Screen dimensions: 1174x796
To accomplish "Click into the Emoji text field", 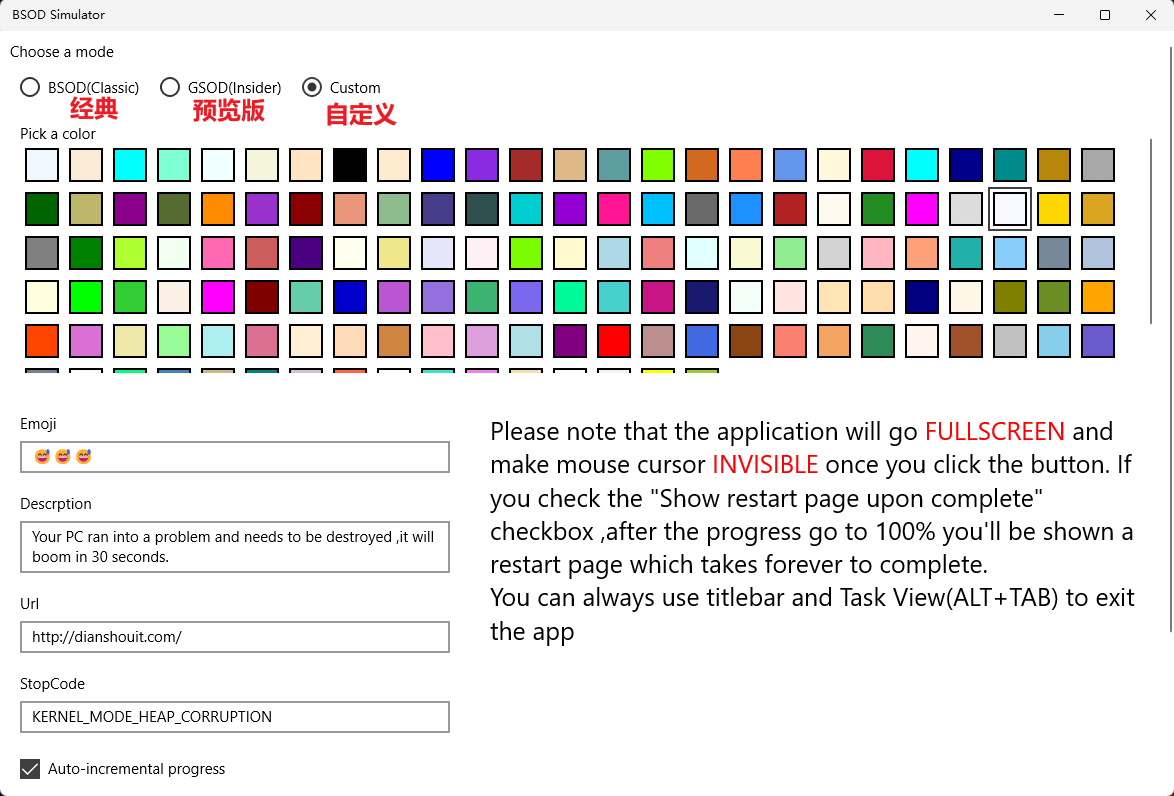I will [235, 457].
